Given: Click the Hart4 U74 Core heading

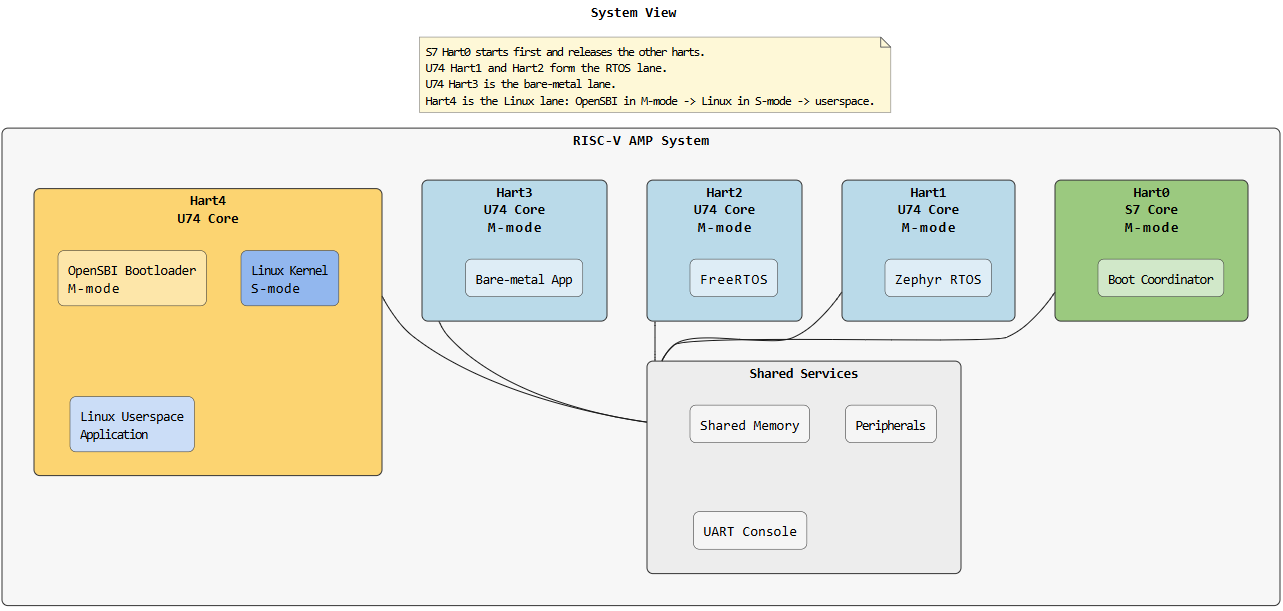Looking at the screenshot, I should click(x=208, y=210).
